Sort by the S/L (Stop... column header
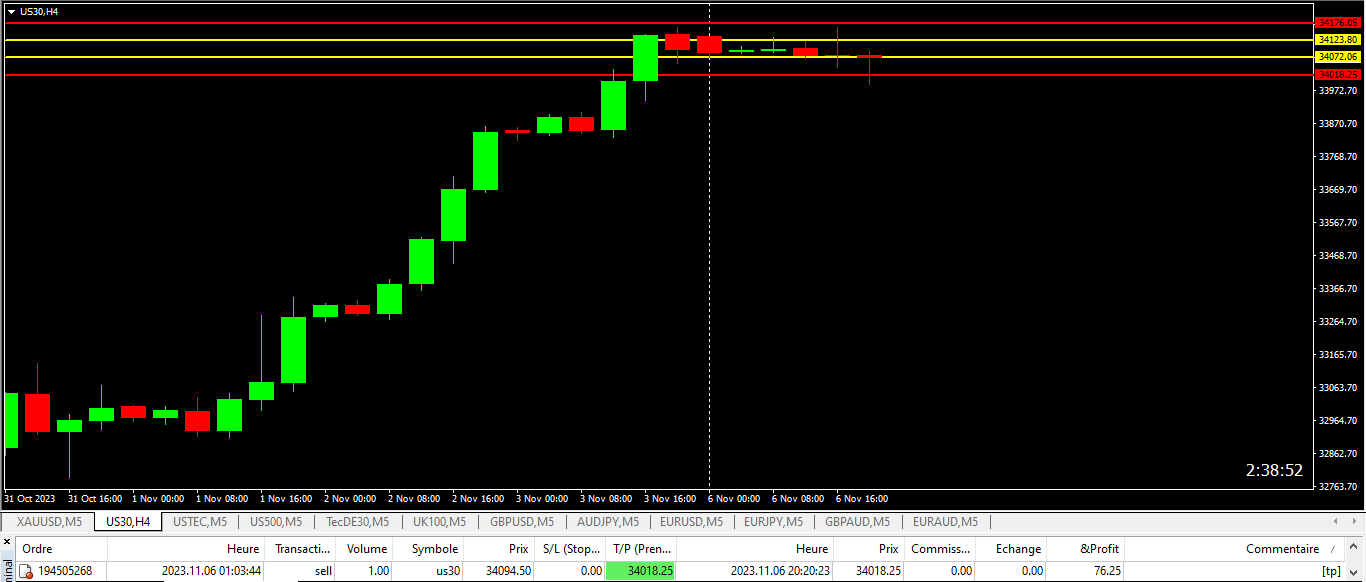Viewport: 1366px width, 582px height. (x=572, y=548)
